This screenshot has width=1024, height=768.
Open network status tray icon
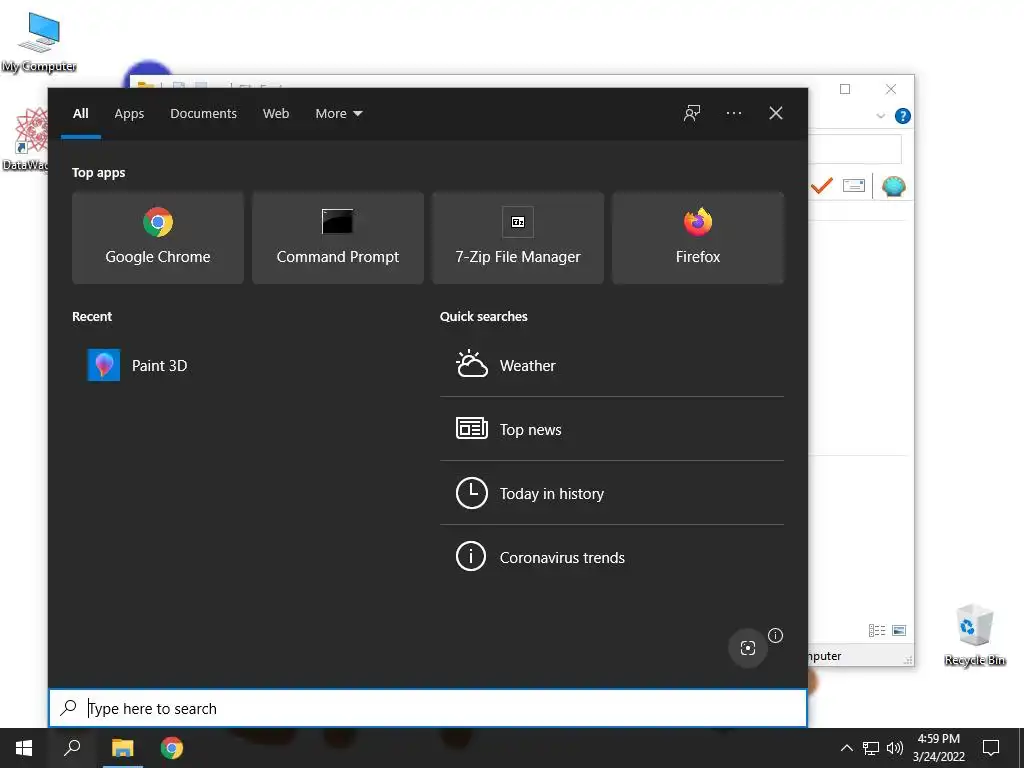tap(871, 748)
